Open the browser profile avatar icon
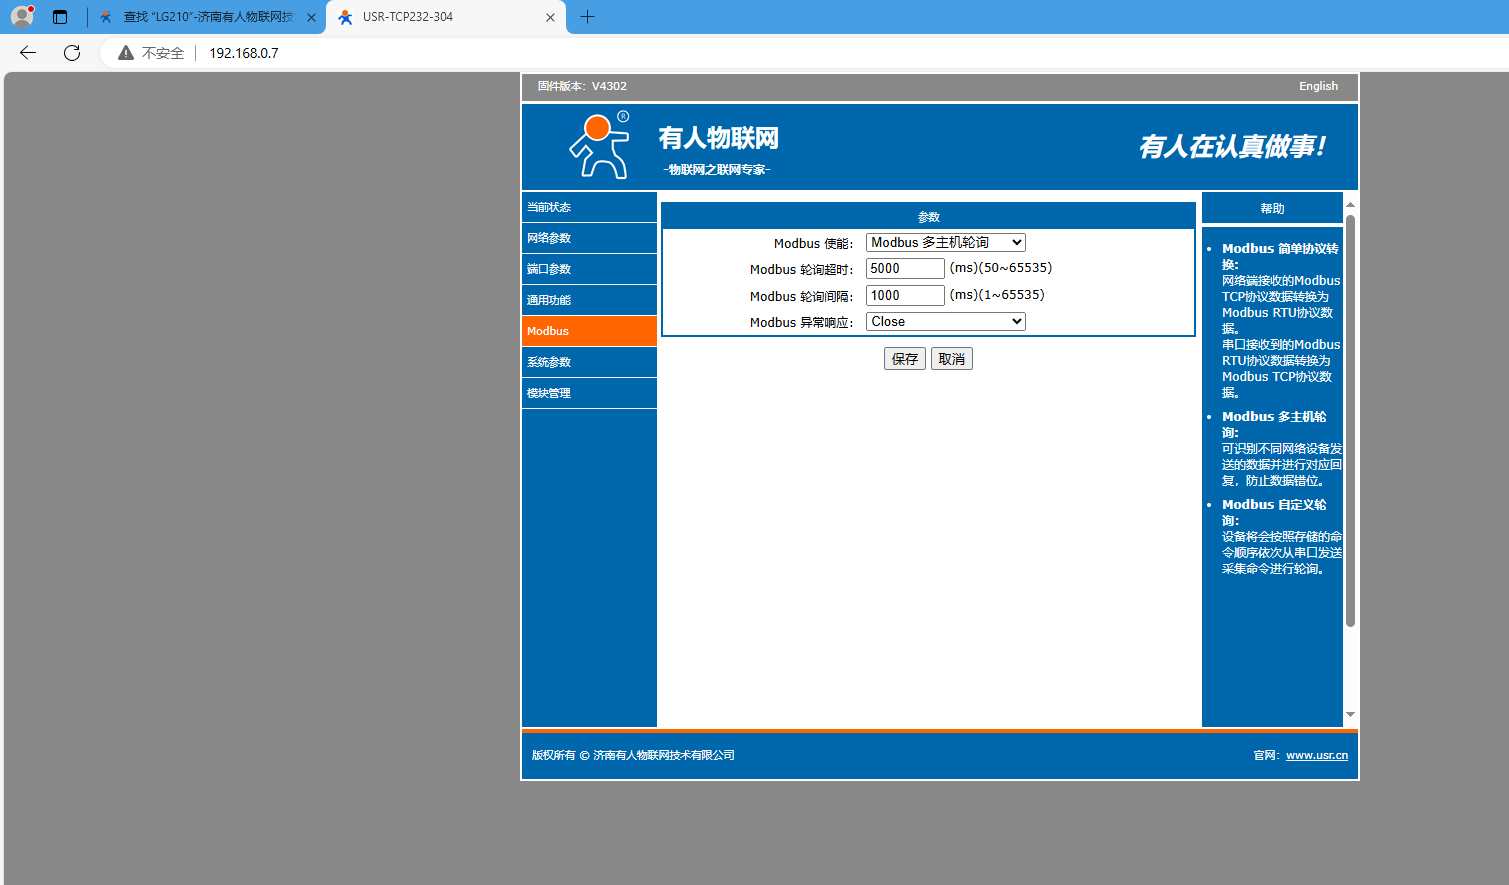1509x885 pixels. click(22, 16)
